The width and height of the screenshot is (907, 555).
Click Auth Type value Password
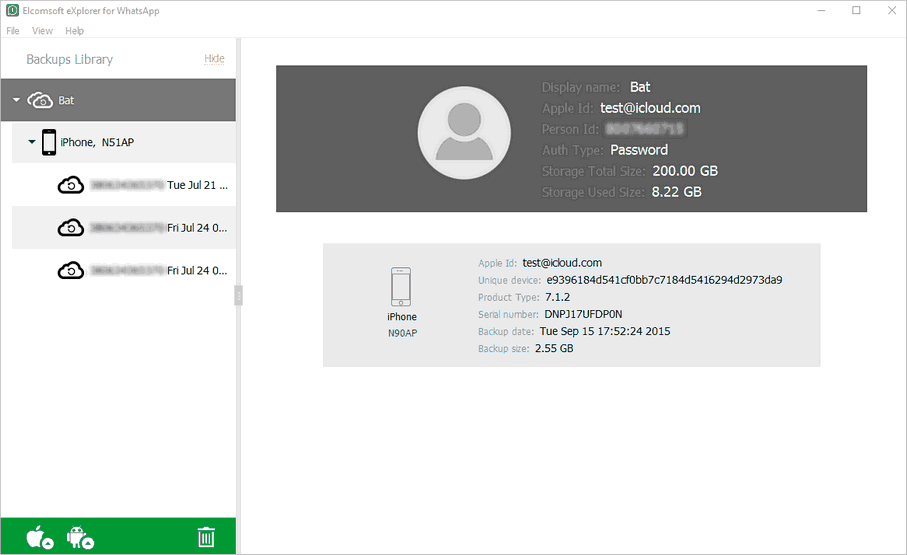tap(639, 150)
